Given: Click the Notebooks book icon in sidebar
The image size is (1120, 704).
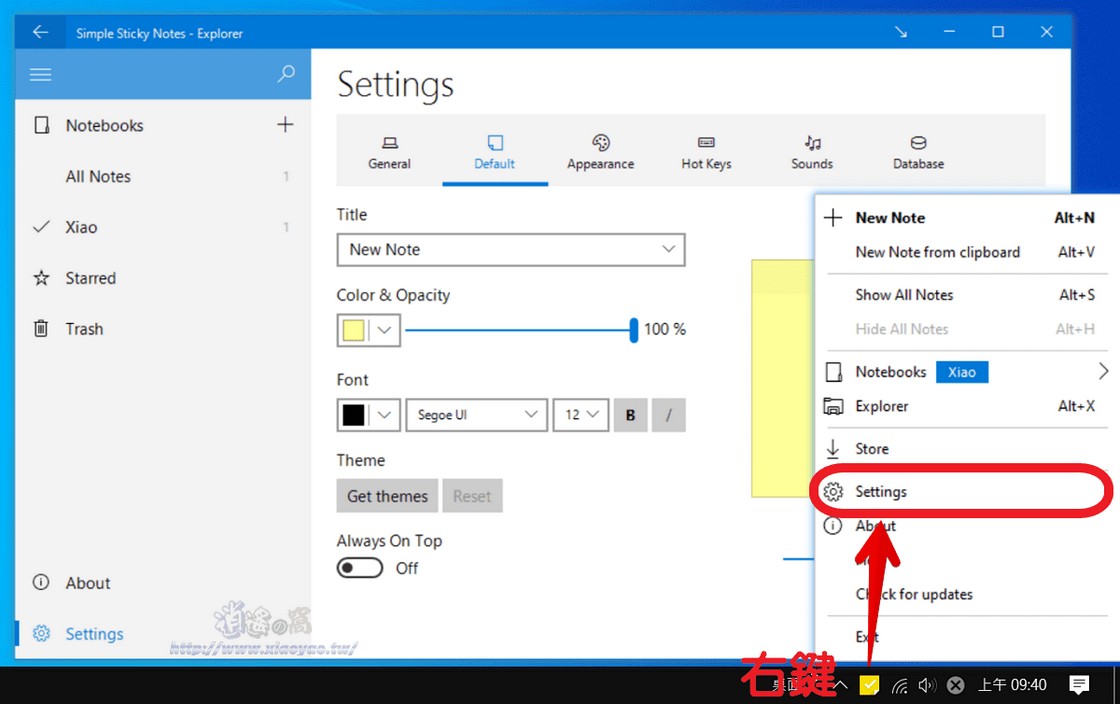Looking at the screenshot, I should click(42, 126).
